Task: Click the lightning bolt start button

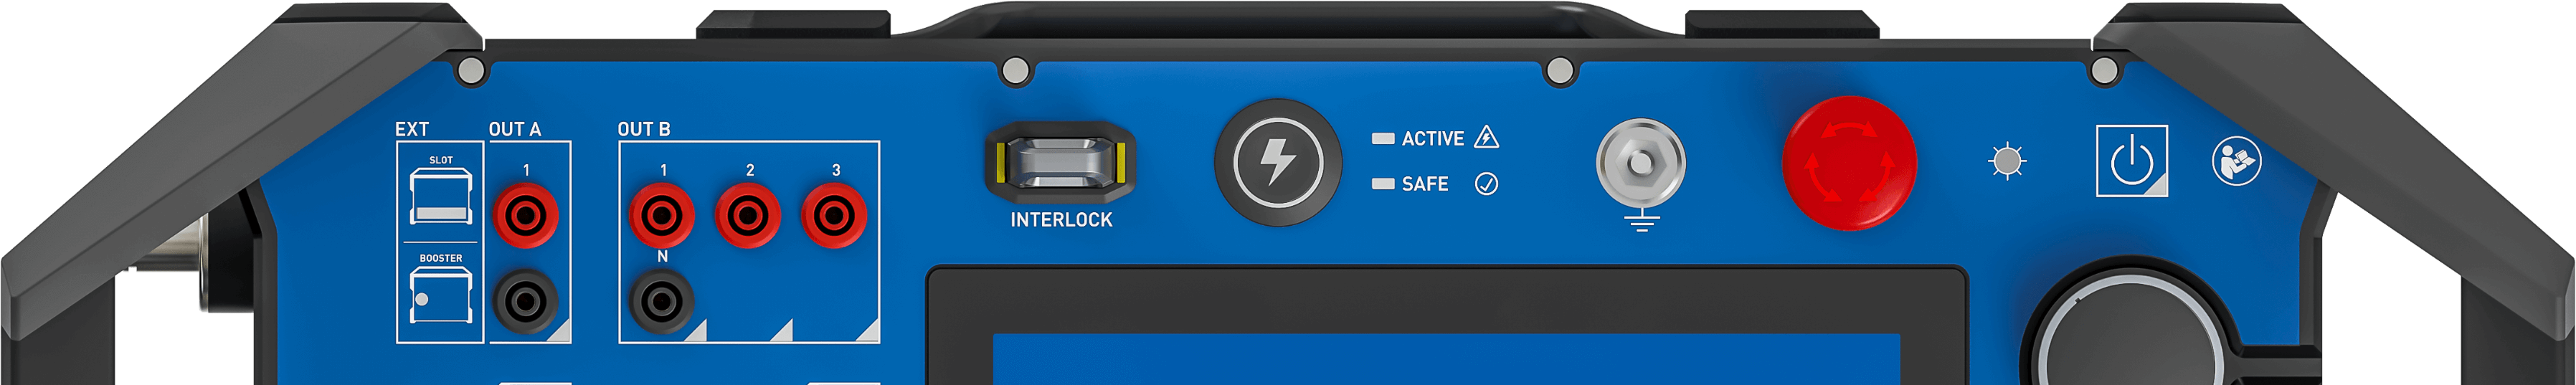Action: point(1278,162)
